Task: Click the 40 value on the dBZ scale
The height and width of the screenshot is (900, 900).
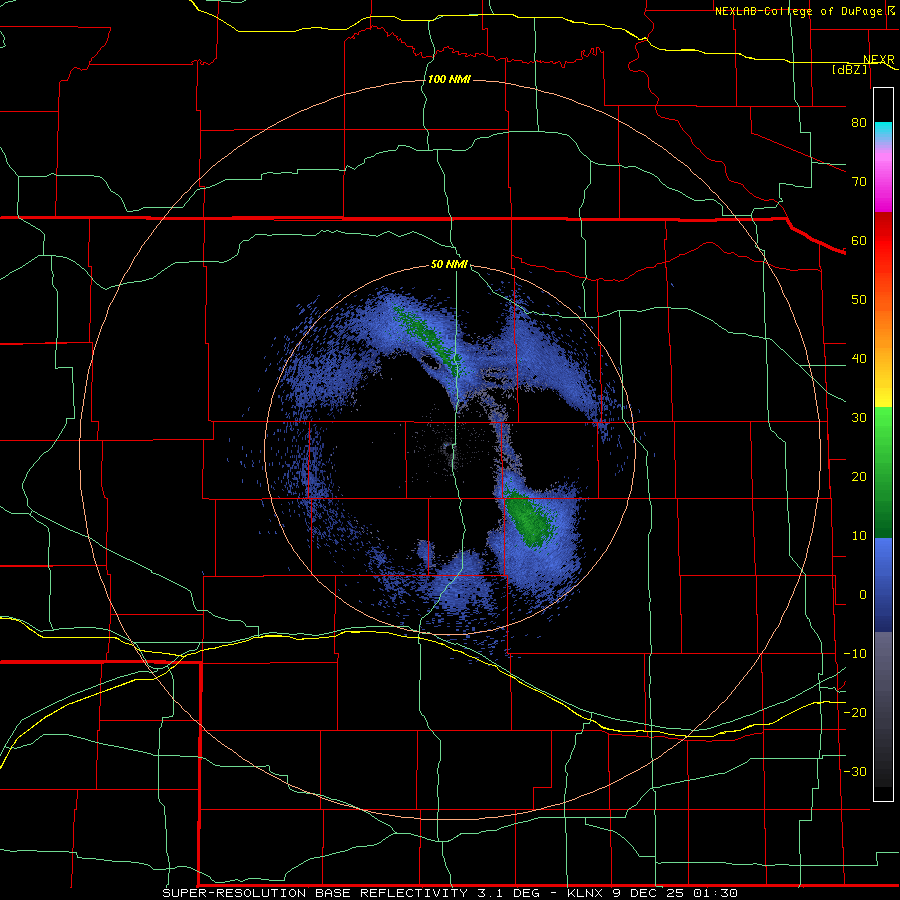Action: (859, 359)
